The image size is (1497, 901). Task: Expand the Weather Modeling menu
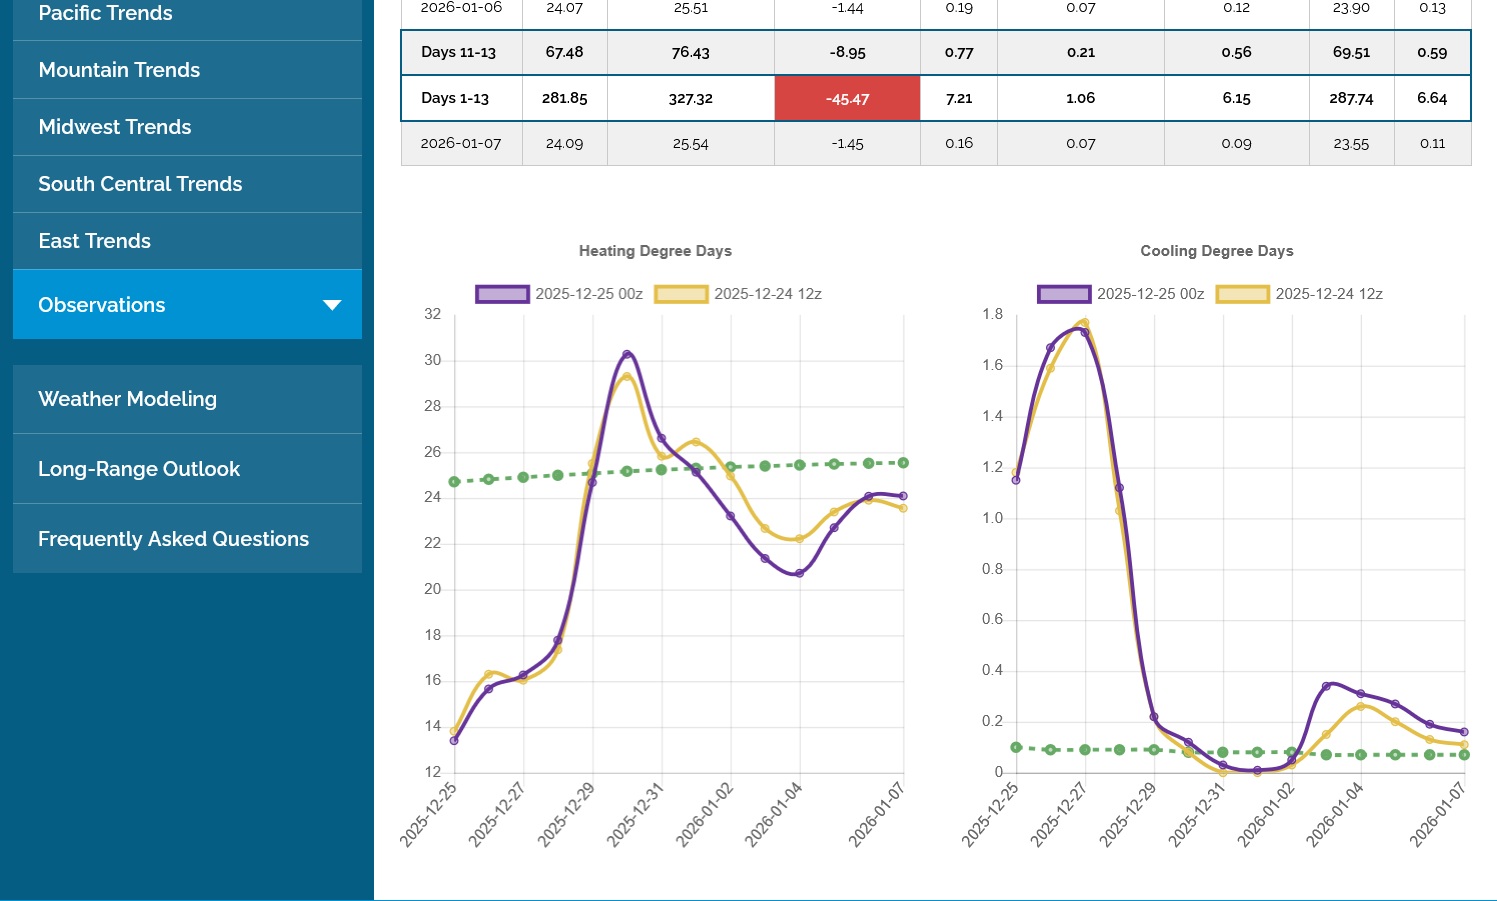coord(127,399)
